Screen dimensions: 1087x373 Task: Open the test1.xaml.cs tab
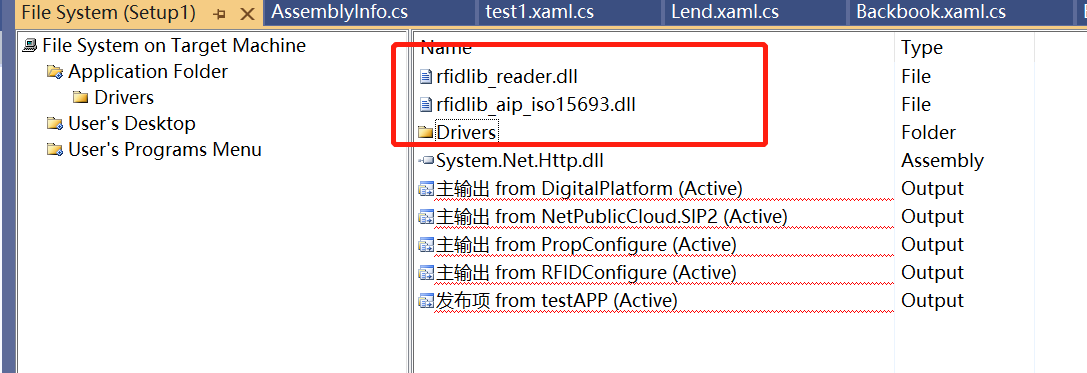point(539,12)
